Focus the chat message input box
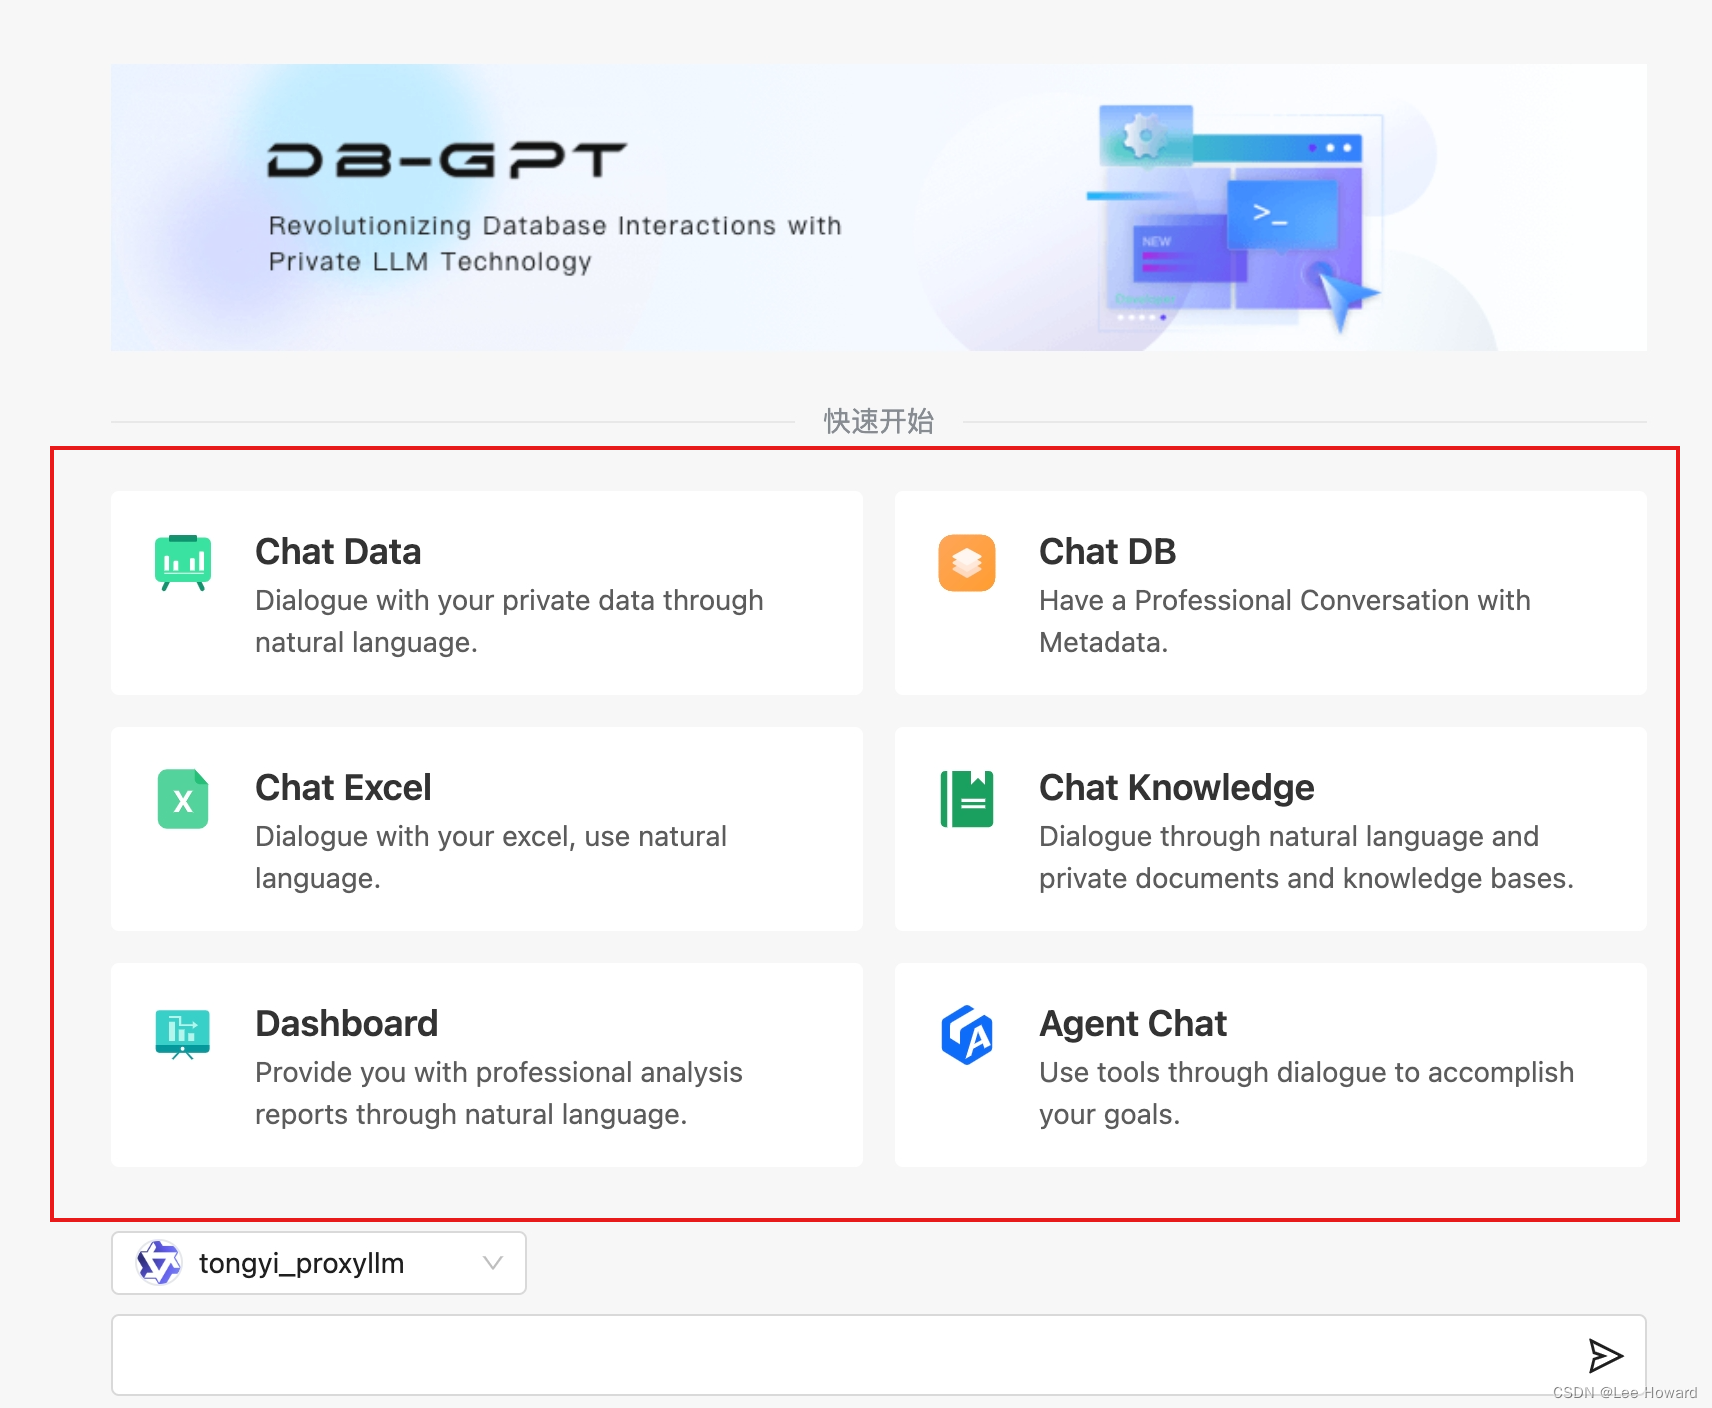The height and width of the screenshot is (1408, 1712). pyautogui.click(x=878, y=1355)
